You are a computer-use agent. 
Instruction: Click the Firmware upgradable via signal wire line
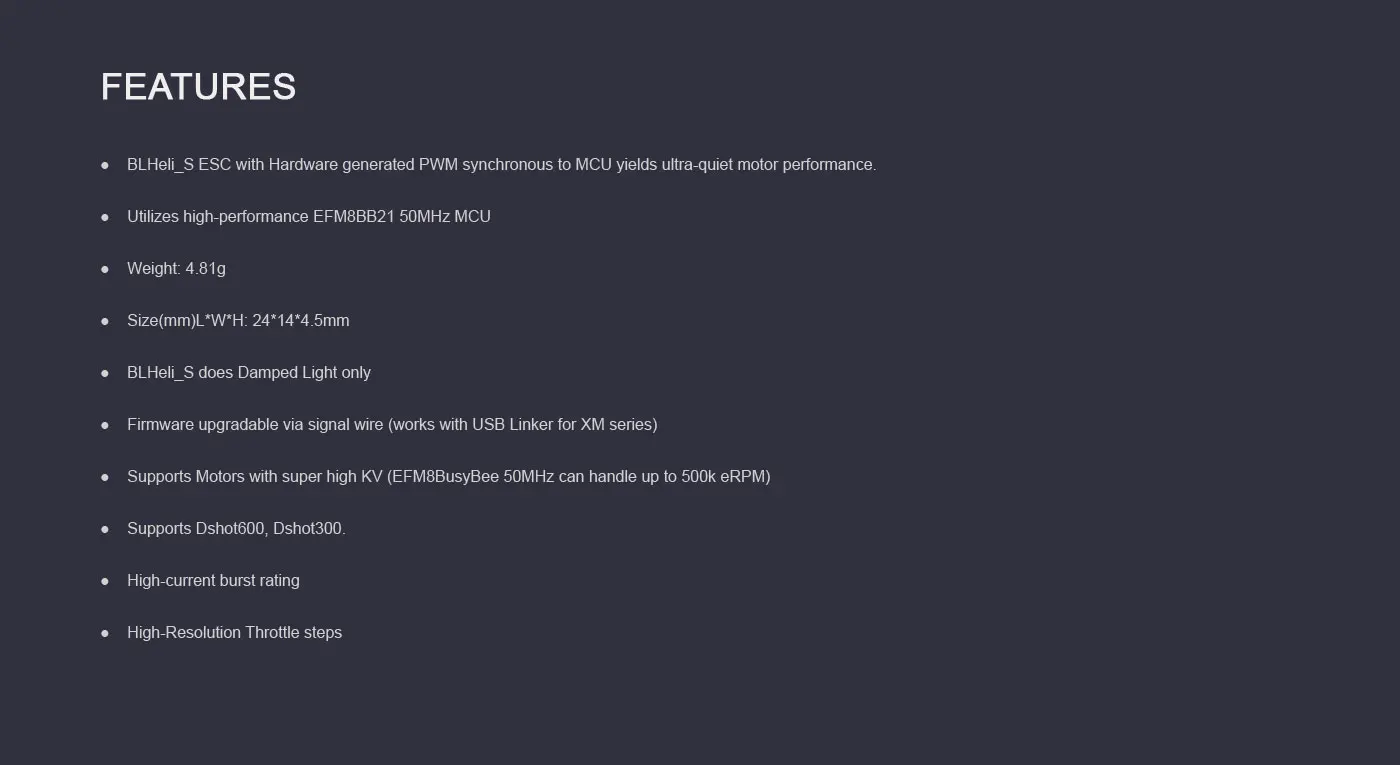pyautogui.click(x=391, y=424)
